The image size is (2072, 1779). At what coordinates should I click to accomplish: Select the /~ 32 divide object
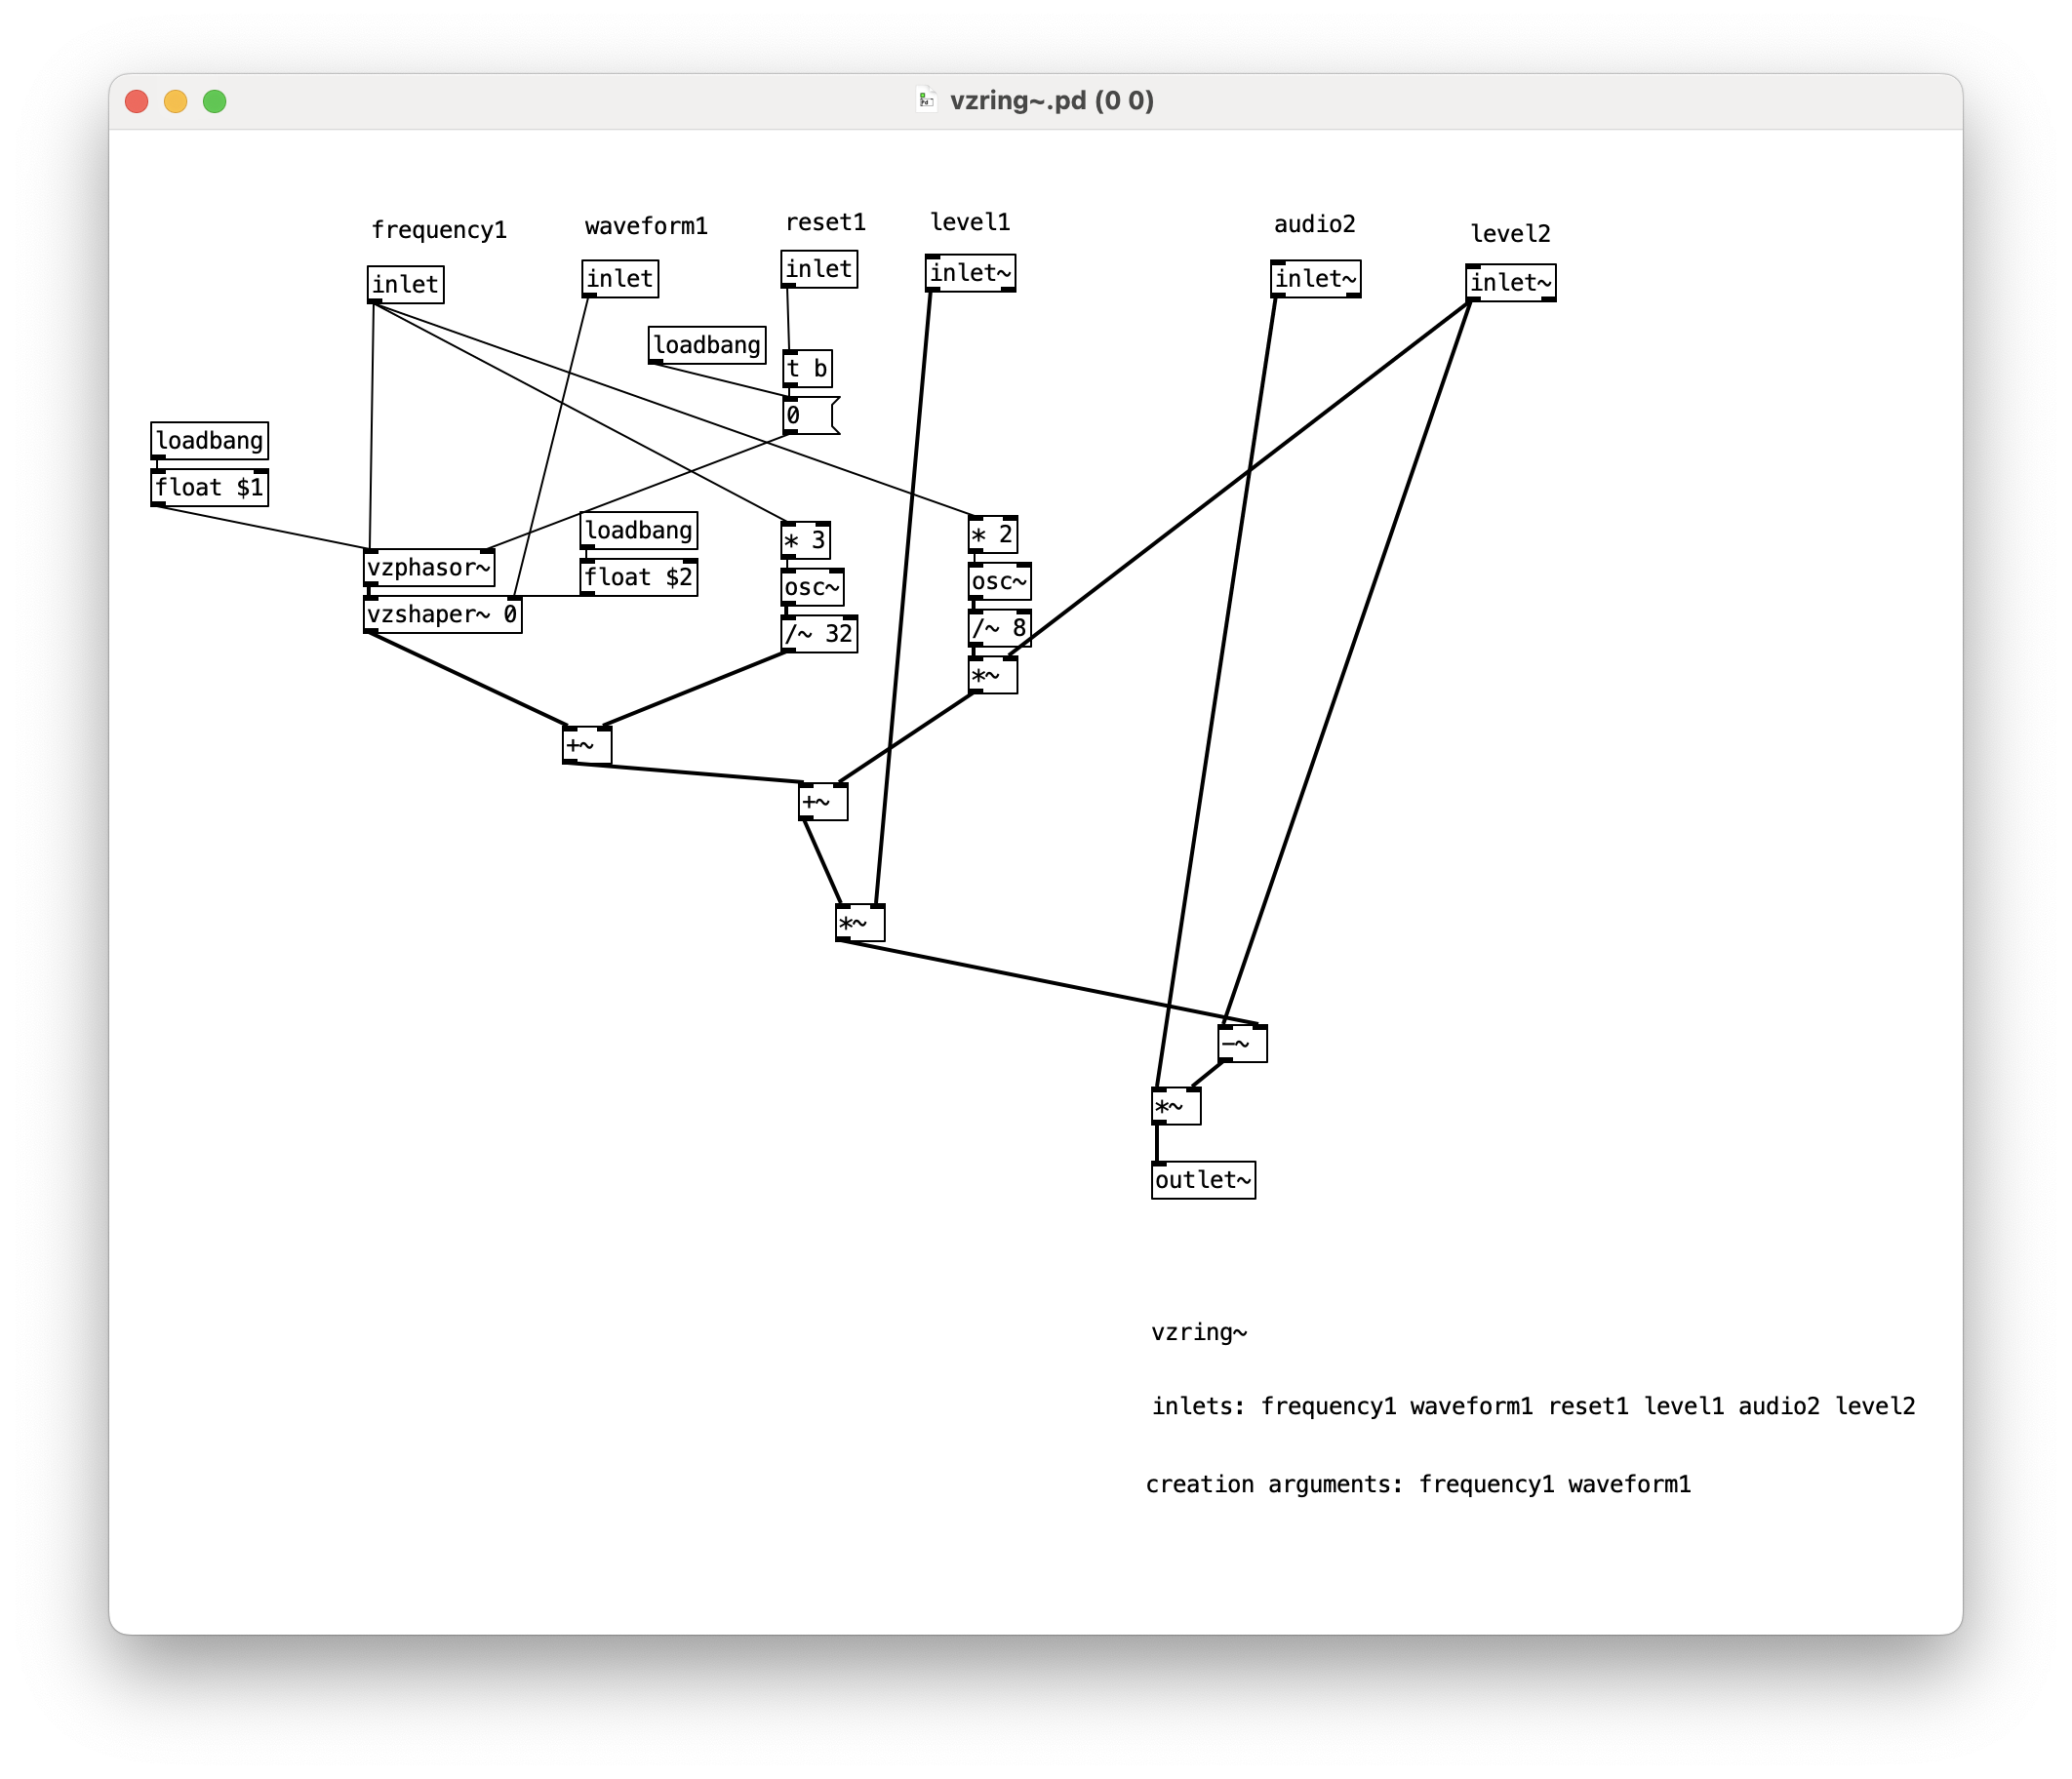coord(818,634)
